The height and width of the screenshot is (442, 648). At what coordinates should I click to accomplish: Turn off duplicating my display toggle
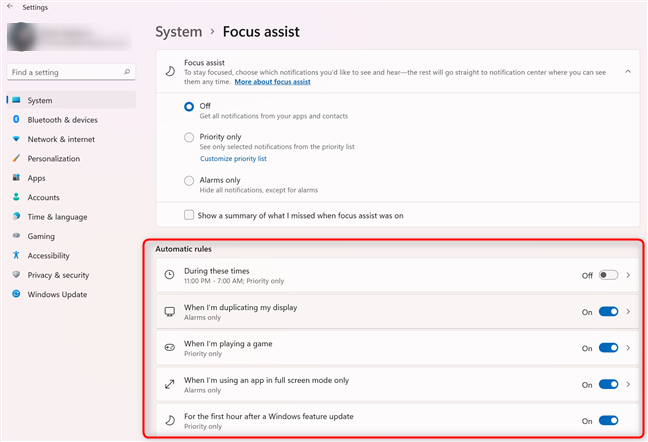(608, 311)
